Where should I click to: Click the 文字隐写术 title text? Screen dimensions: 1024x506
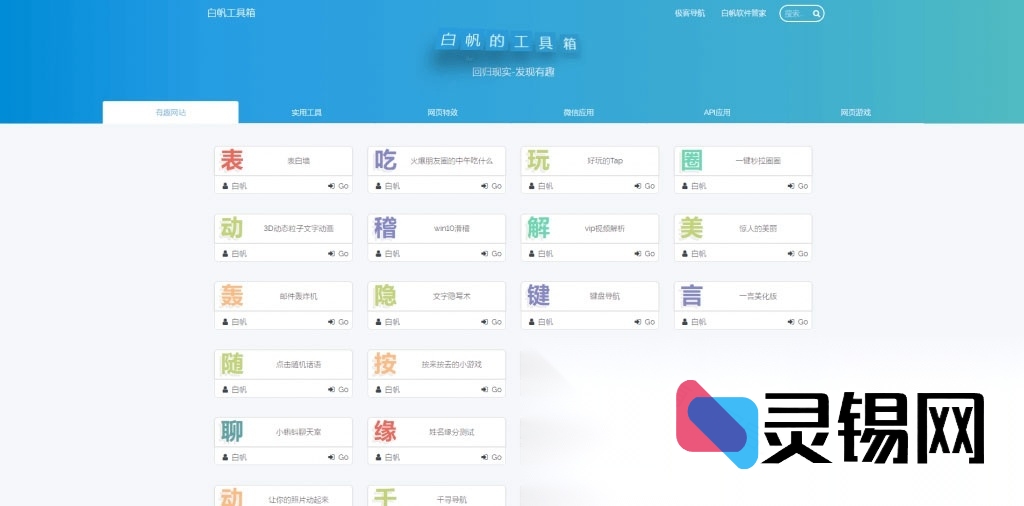click(x=452, y=296)
